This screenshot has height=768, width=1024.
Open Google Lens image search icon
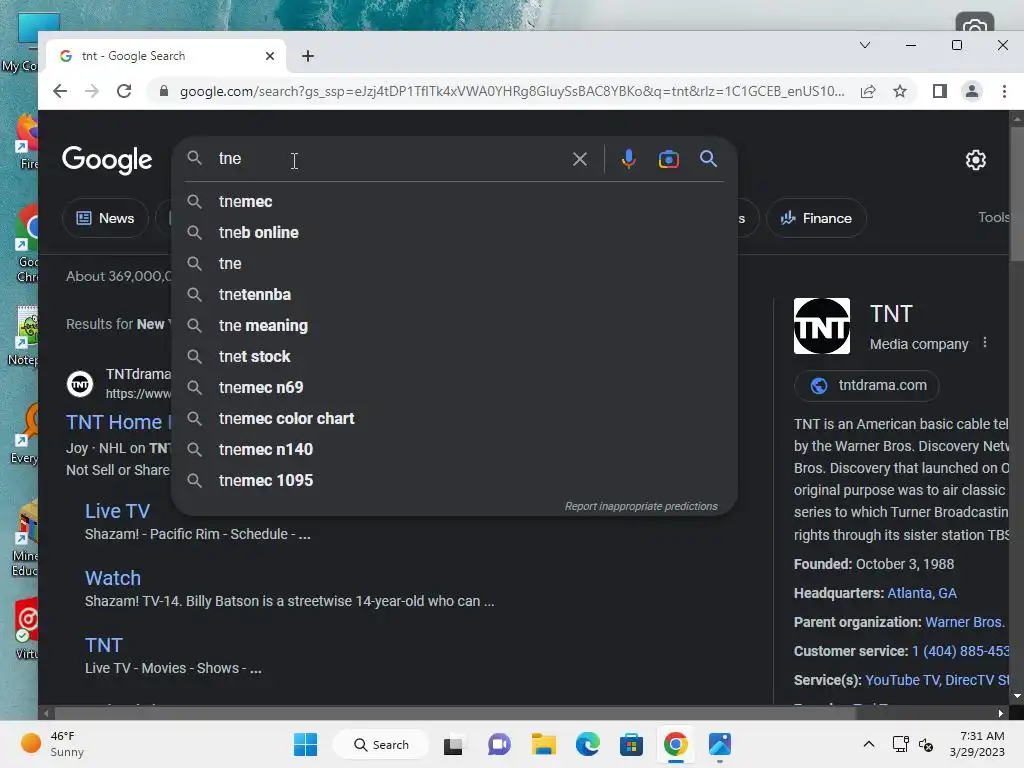pyautogui.click(x=668, y=159)
